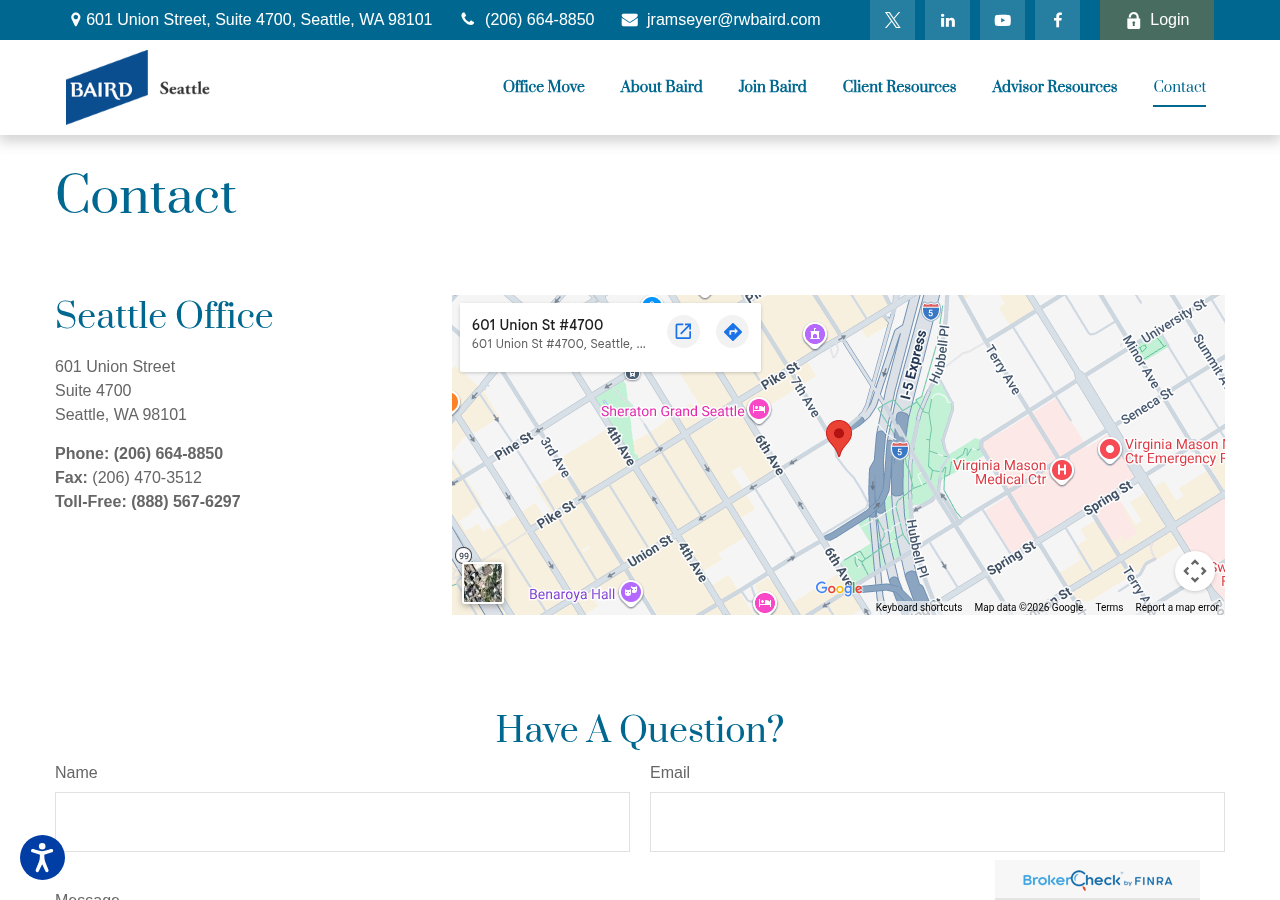
Task: Open the LinkedIn social icon
Action: pyautogui.click(x=947, y=20)
